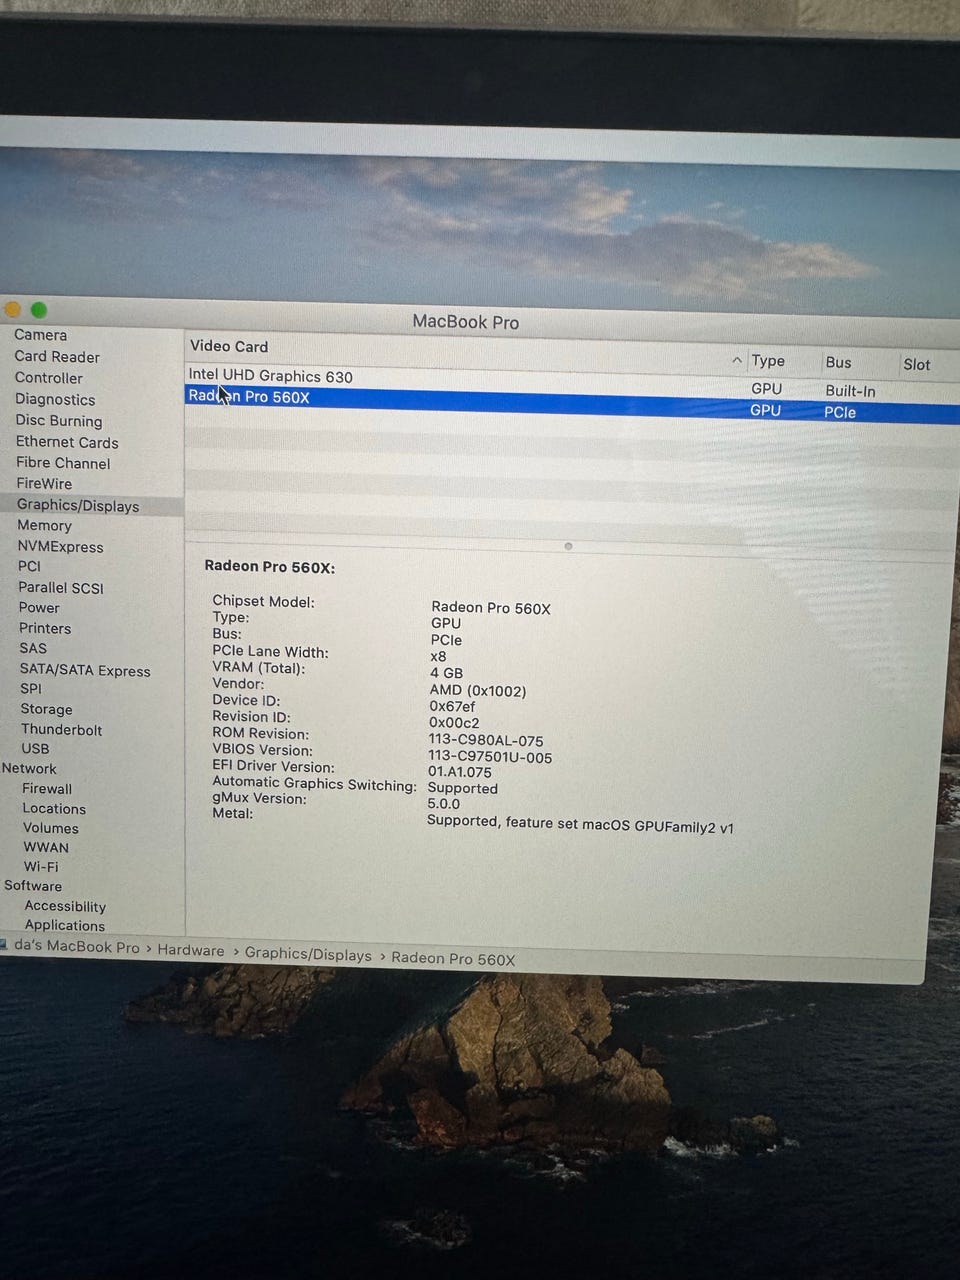Select Camera in the sidebar

coord(40,335)
